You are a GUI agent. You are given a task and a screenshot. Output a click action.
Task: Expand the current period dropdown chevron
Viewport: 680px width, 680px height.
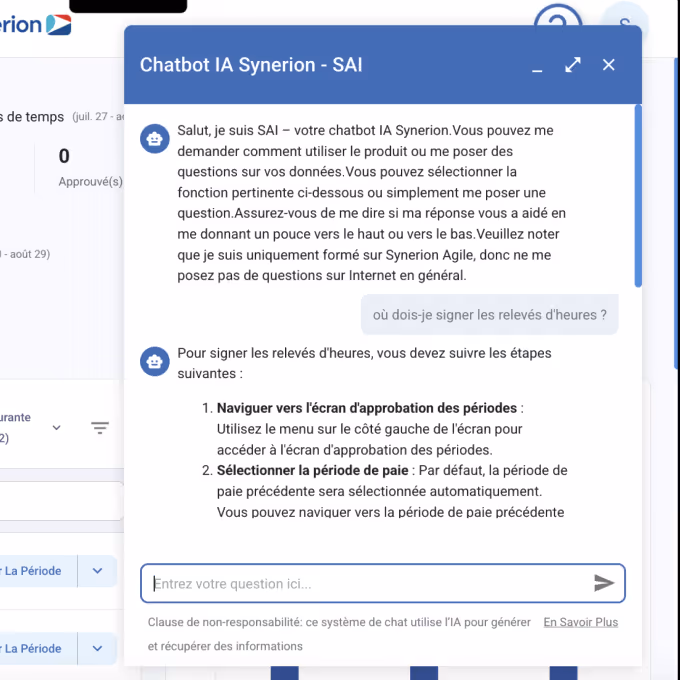(x=56, y=428)
